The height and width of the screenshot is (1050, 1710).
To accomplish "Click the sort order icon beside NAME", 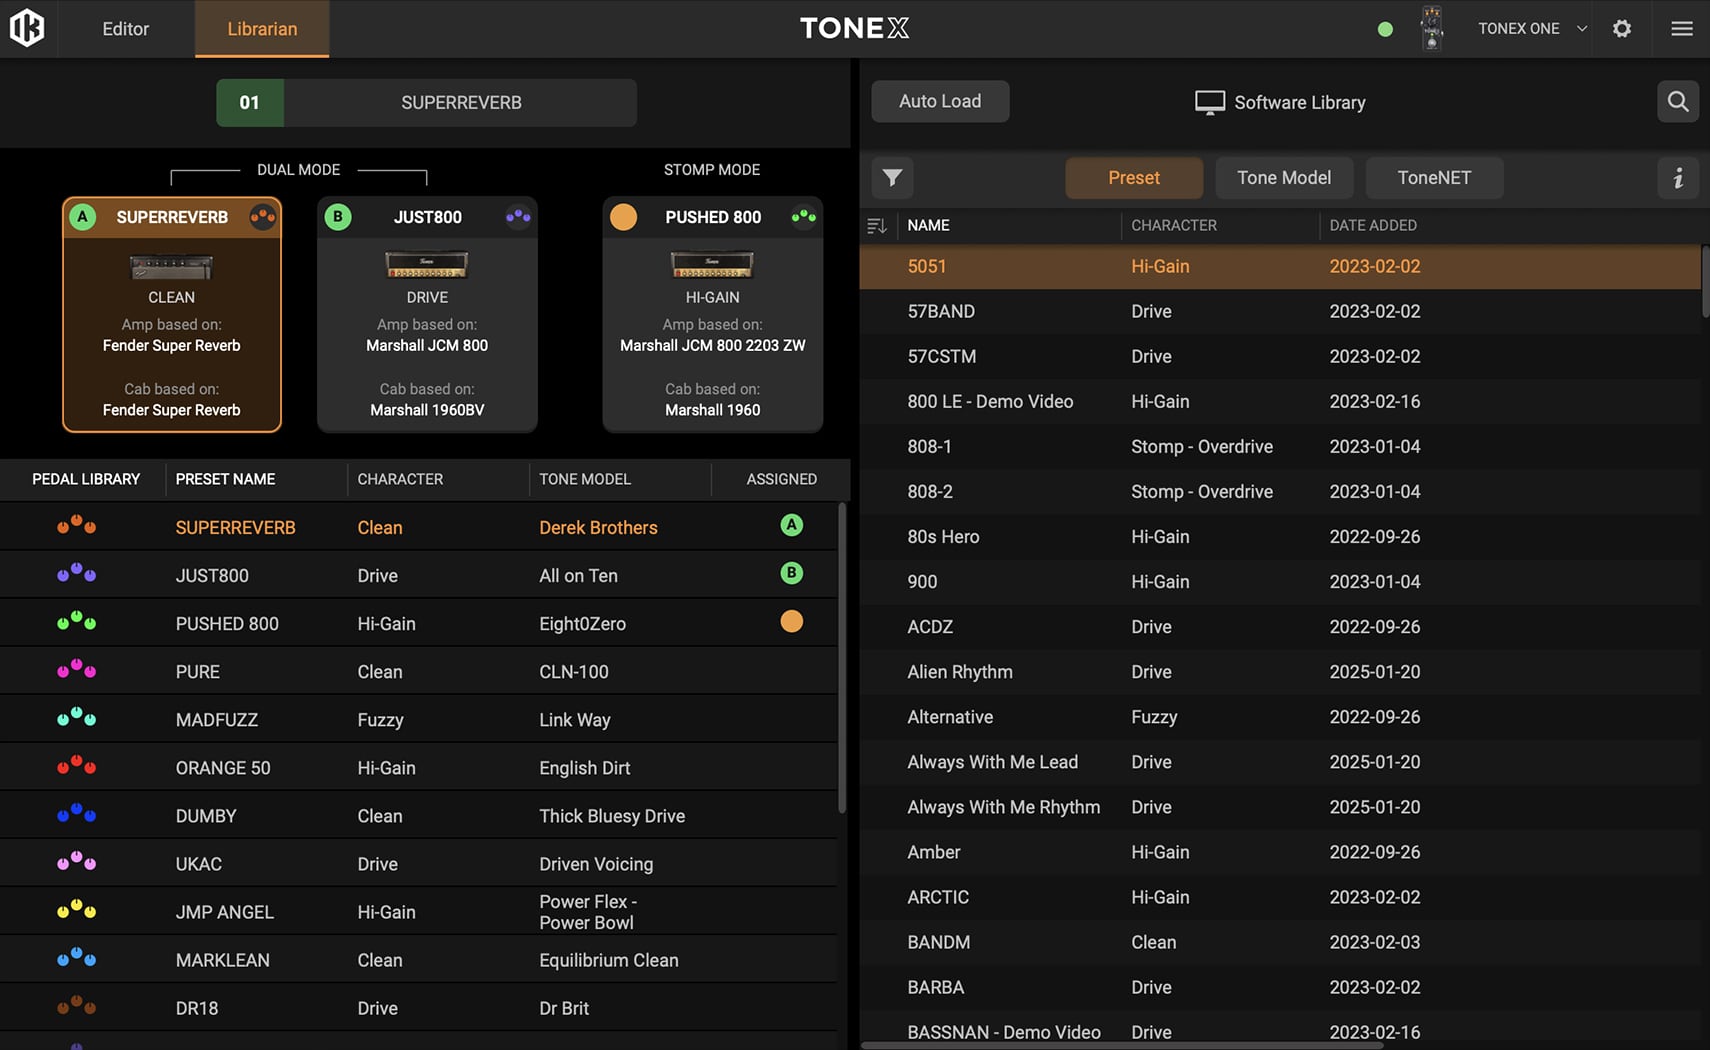I will pyautogui.click(x=877, y=226).
